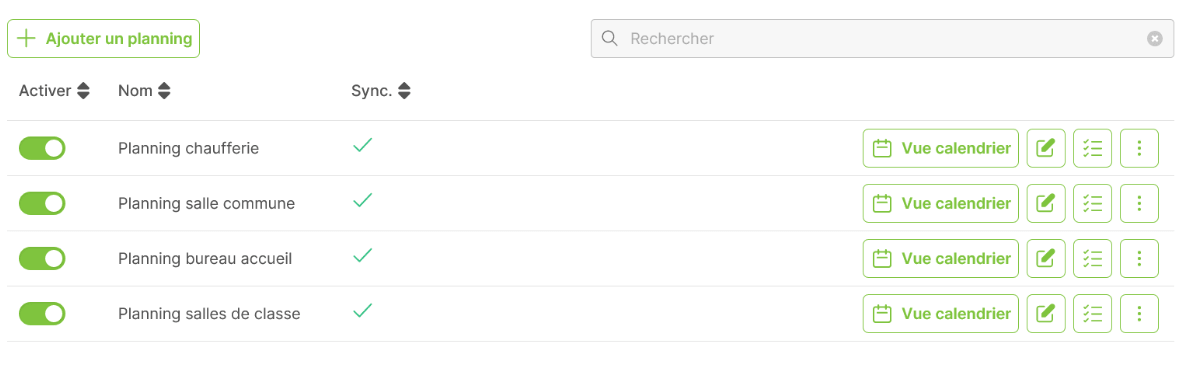Open more options for Planning salles de classe

click(x=1139, y=313)
